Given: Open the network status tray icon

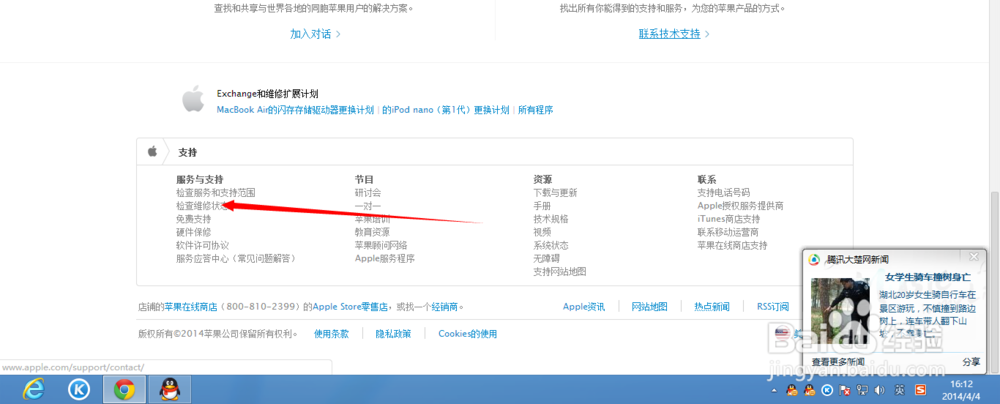Looking at the screenshot, I should pyautogui.click(x=862, y=390).
